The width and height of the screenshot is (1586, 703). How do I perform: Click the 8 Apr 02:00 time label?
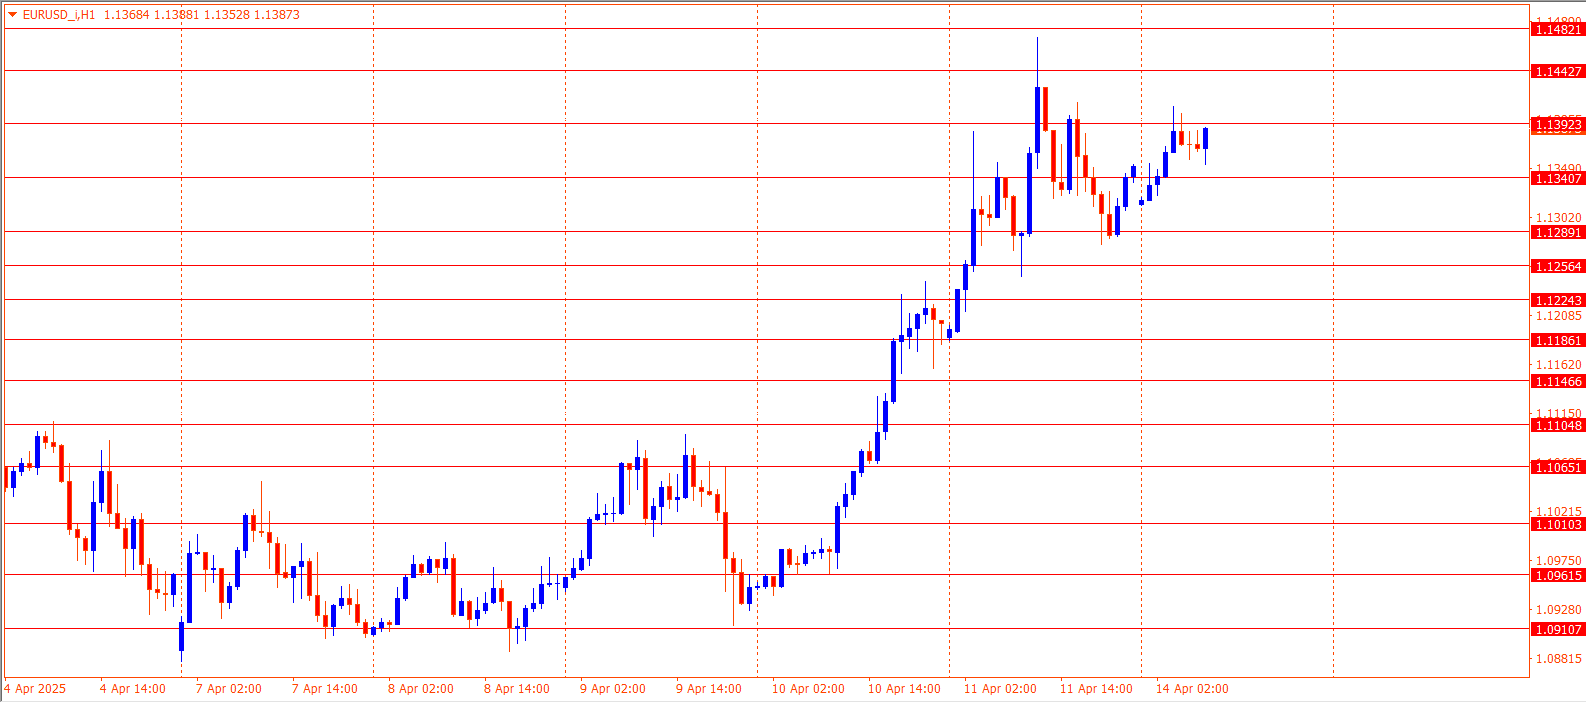tap(421, 689)
